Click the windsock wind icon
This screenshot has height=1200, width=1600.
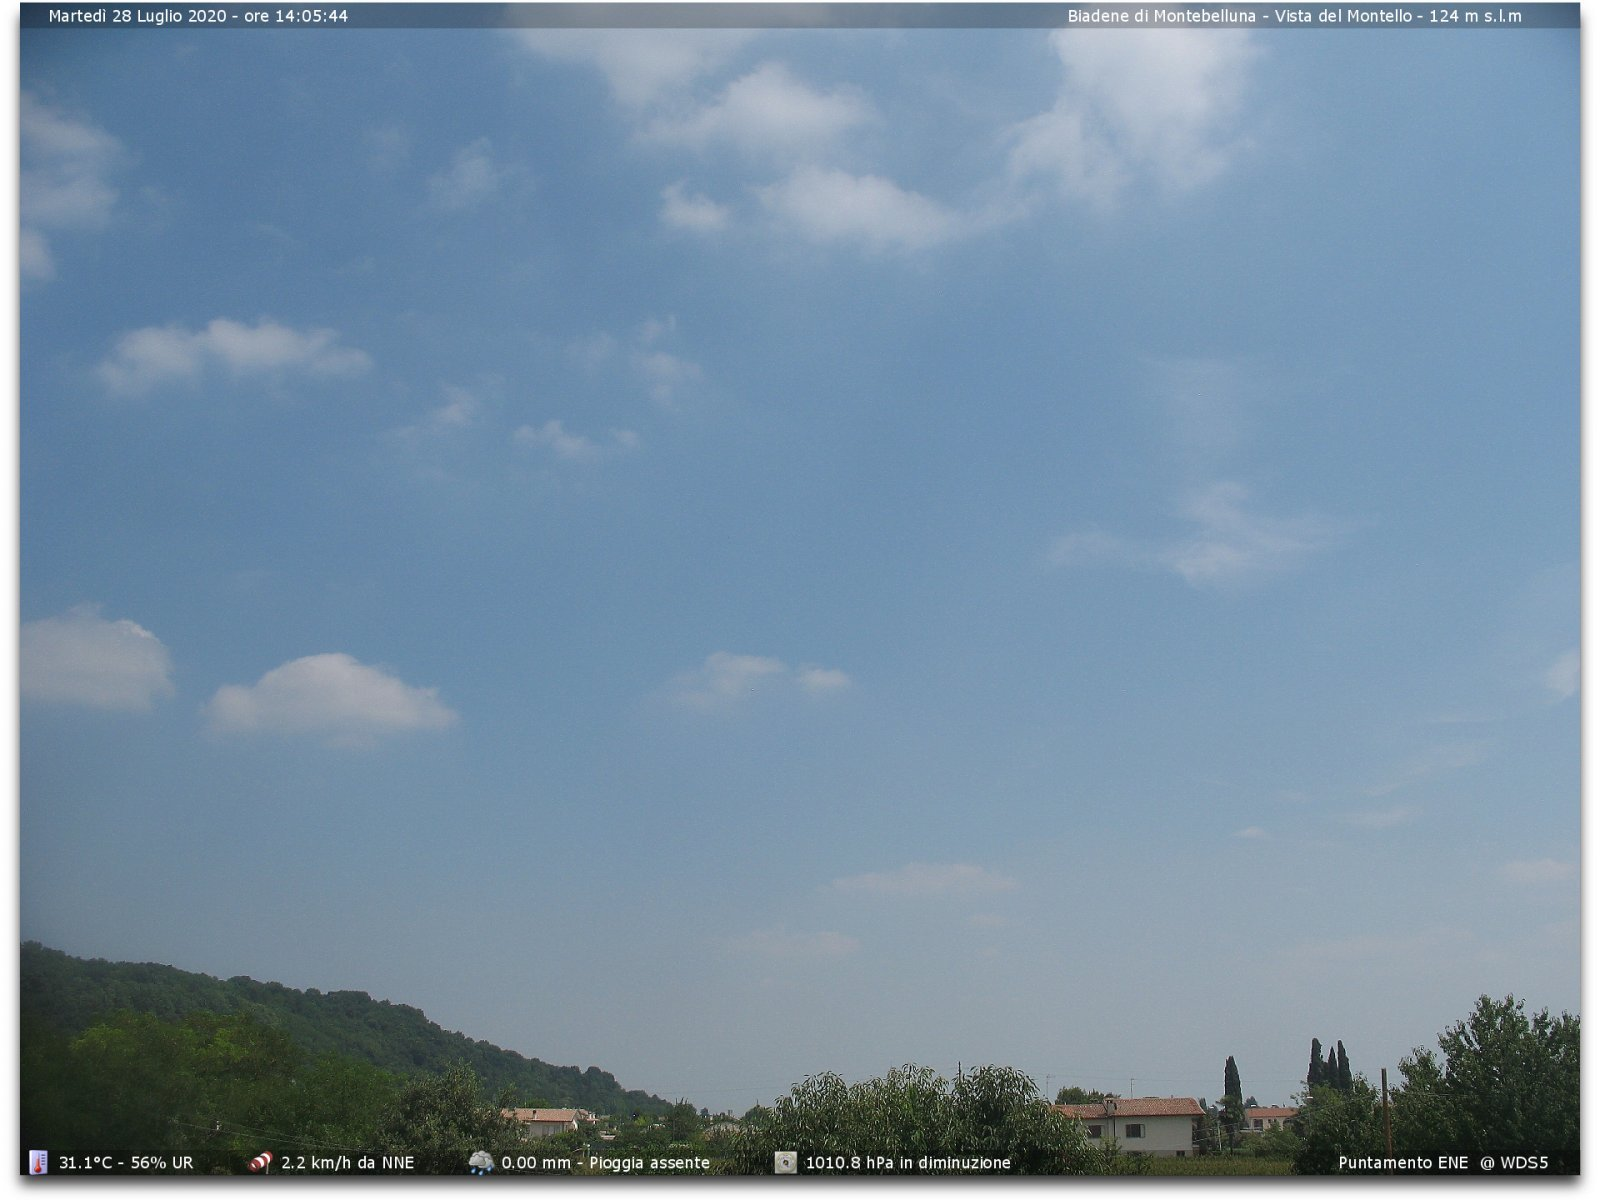260,1162
